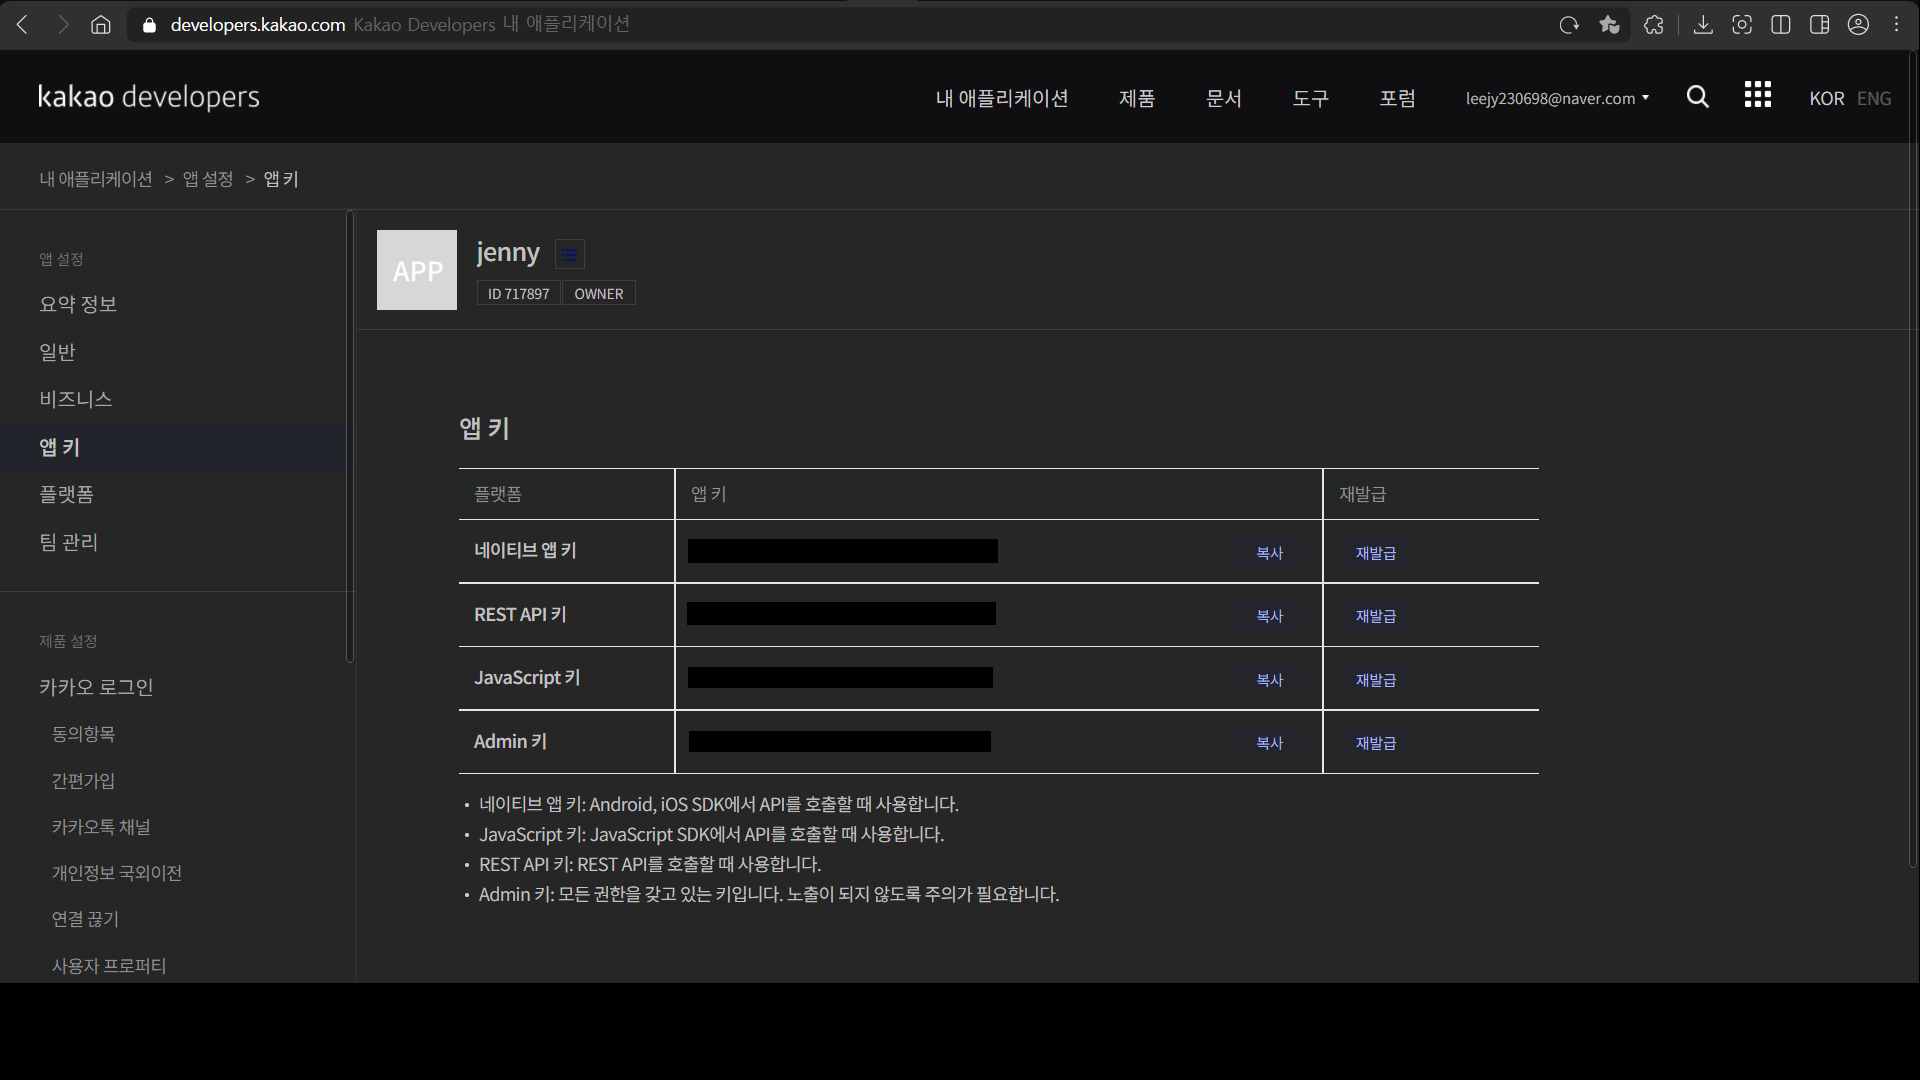Open the 포럼 top menu
Viewport: 1920px width, 1080px height.
point(1398,98)
